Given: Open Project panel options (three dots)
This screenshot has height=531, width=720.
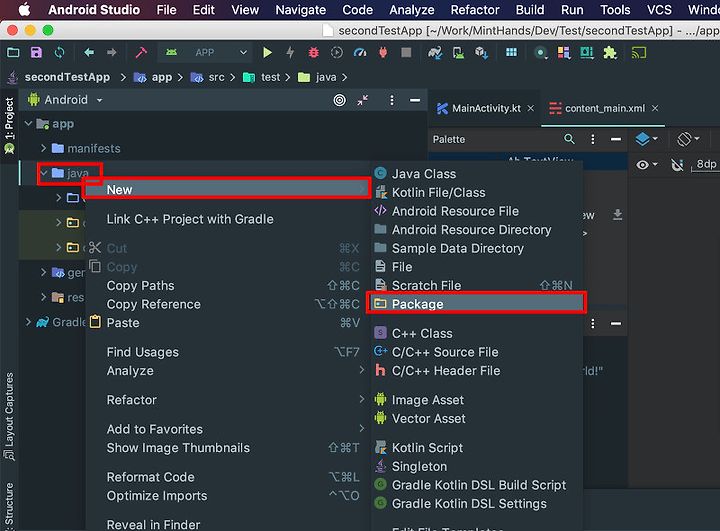Looking at the screenshot, I should pyautogui.click(x=392, y=100).
